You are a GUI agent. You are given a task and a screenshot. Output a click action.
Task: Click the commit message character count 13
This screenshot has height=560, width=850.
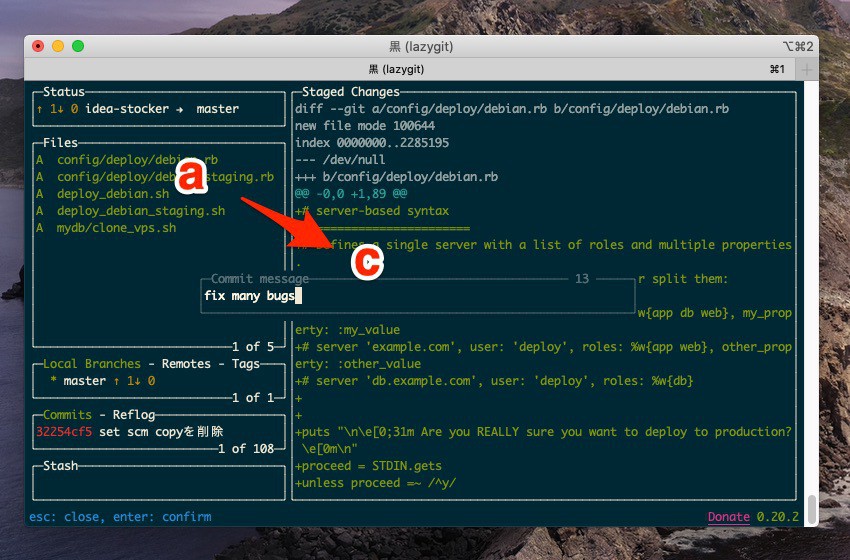582,279
